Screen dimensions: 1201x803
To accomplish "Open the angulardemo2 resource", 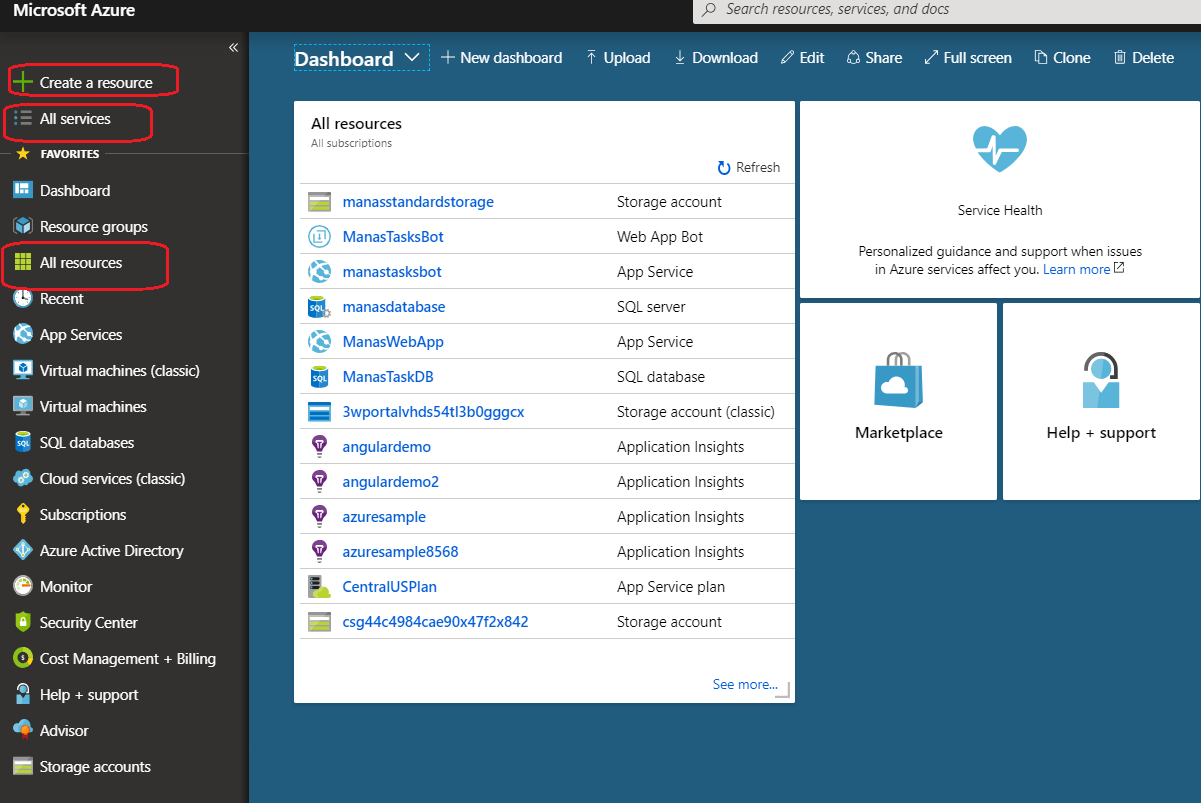I will pyautogui.click(x=391, y=482).
